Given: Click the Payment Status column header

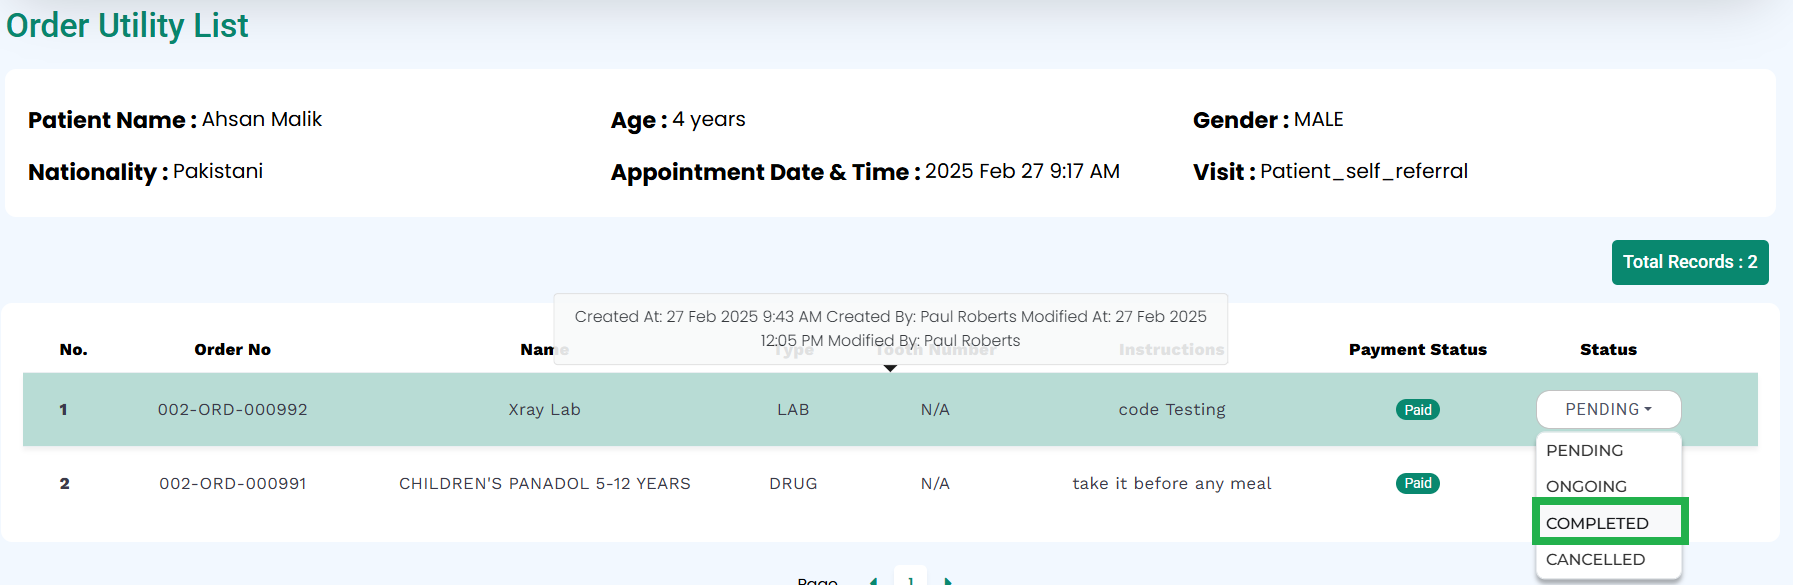Looking at the screenshot, I should tap(1418, 349).
